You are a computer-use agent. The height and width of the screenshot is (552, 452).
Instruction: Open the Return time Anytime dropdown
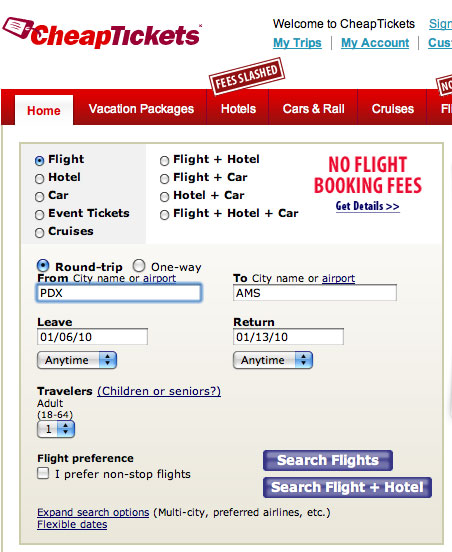[273, 360]
